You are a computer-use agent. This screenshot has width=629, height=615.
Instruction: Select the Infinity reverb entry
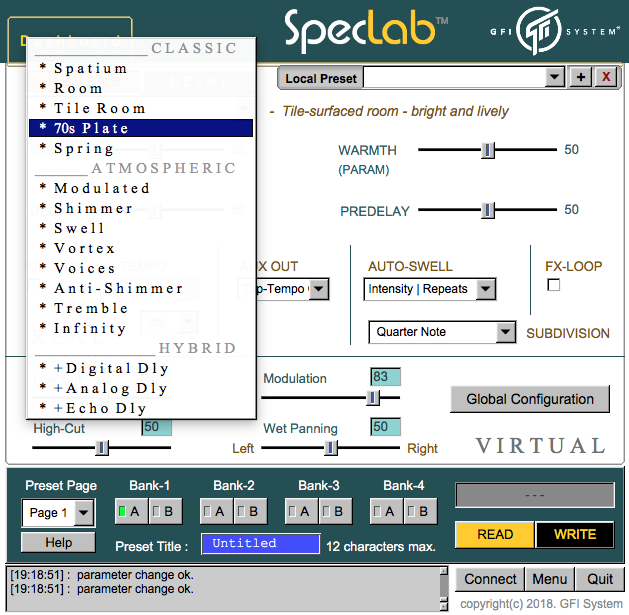[x=141, y=328]
